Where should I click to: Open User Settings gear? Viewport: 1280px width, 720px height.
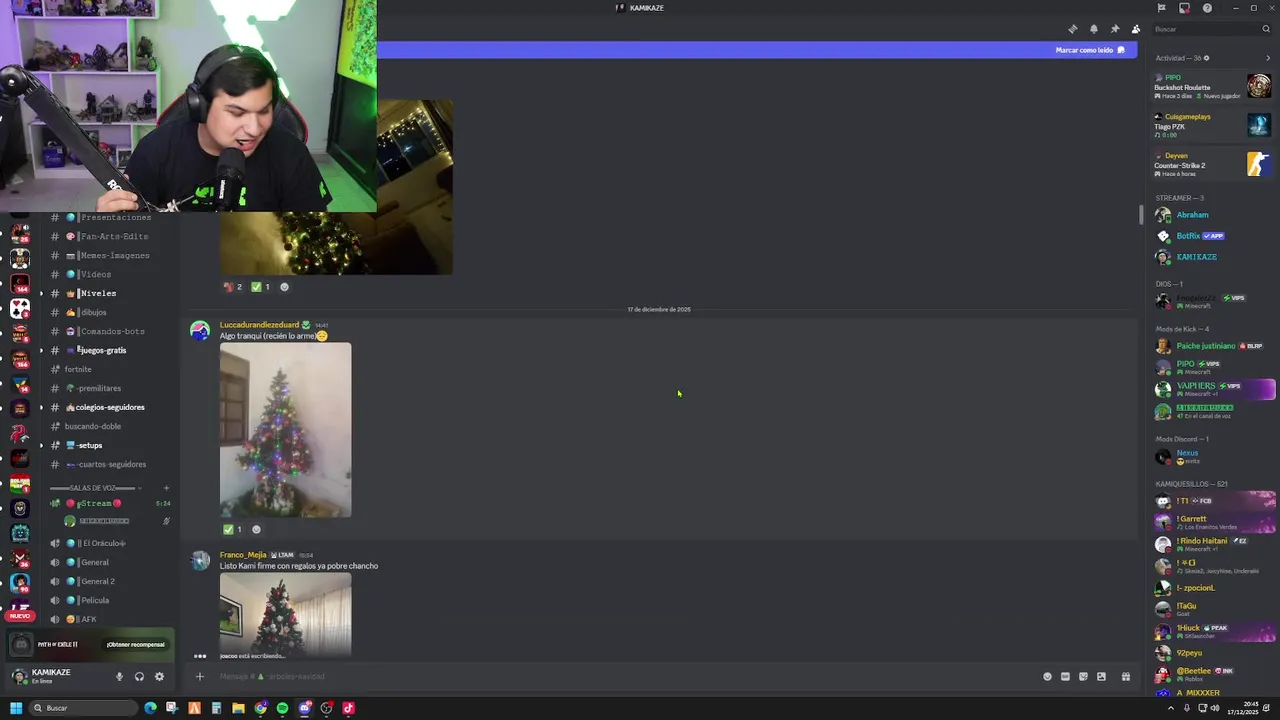159,677
